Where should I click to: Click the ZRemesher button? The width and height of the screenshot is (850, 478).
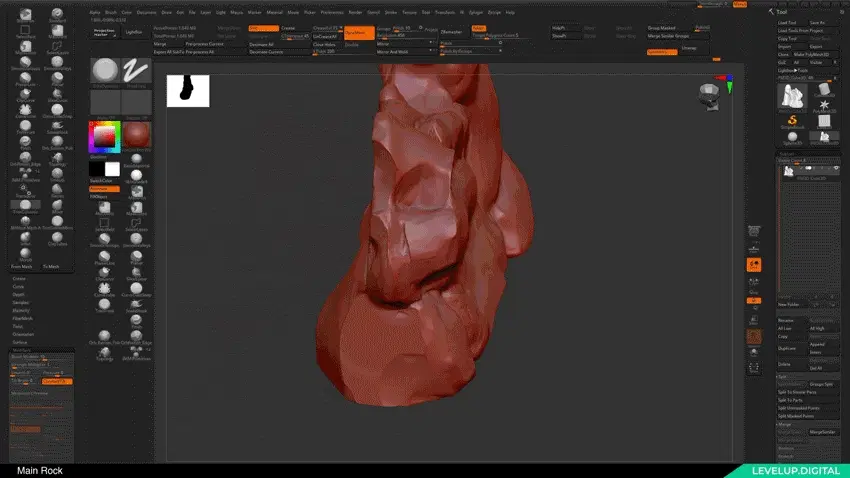tap(453, 33)
